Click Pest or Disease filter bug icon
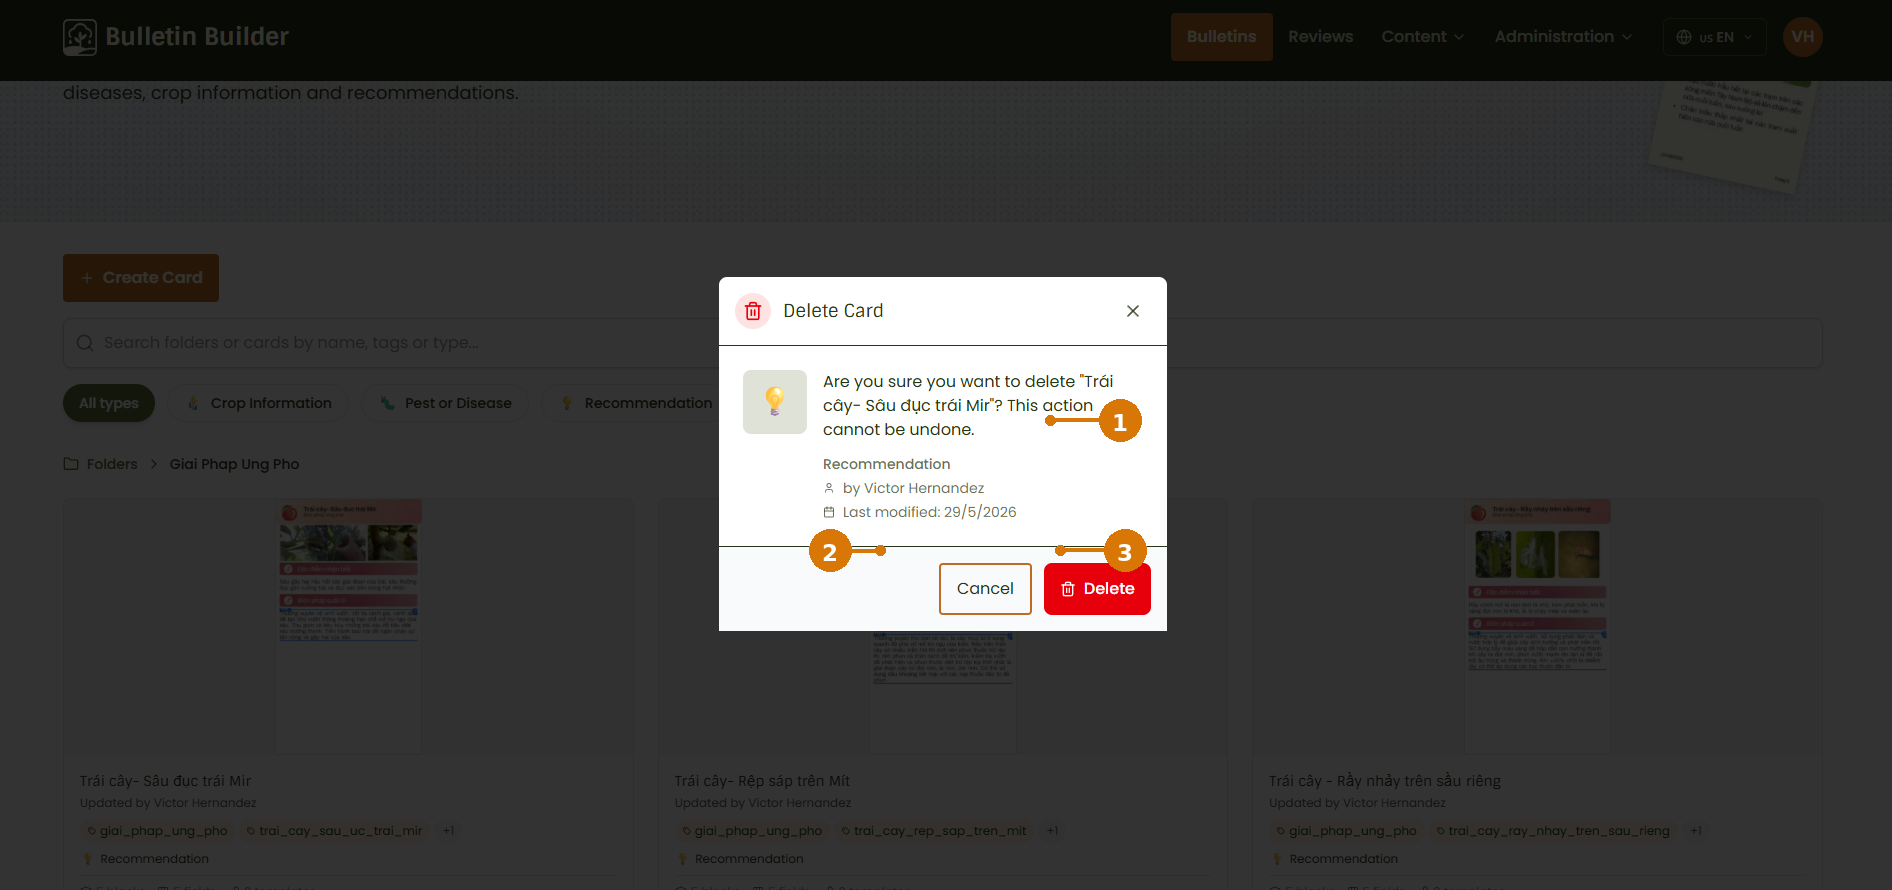Screen dimensions: 1892x890 [387, 403]
